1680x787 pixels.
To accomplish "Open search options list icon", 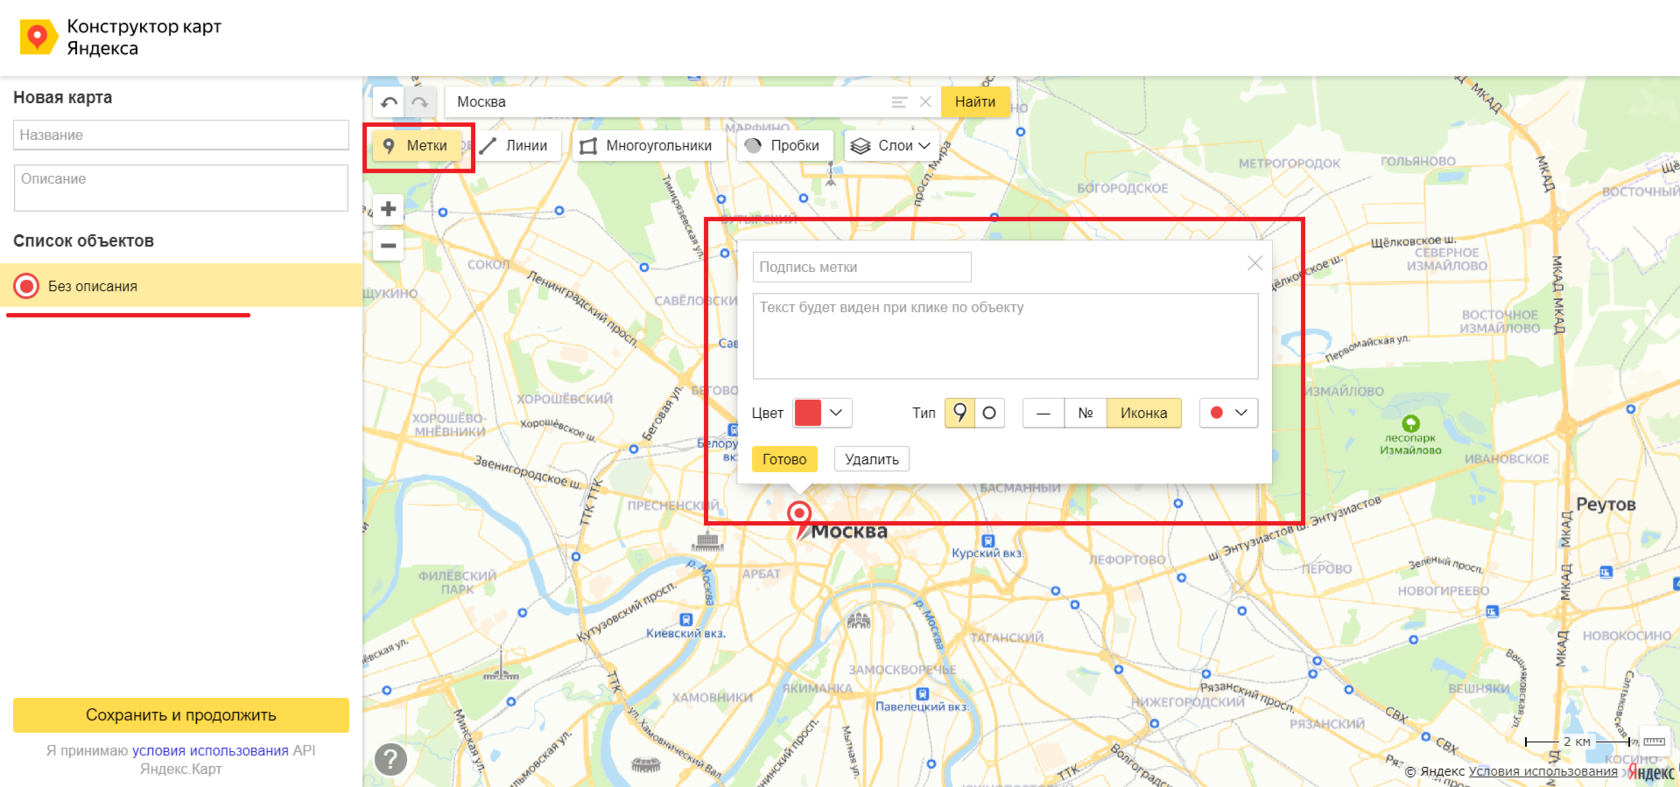I will click(x=899, y=102).
